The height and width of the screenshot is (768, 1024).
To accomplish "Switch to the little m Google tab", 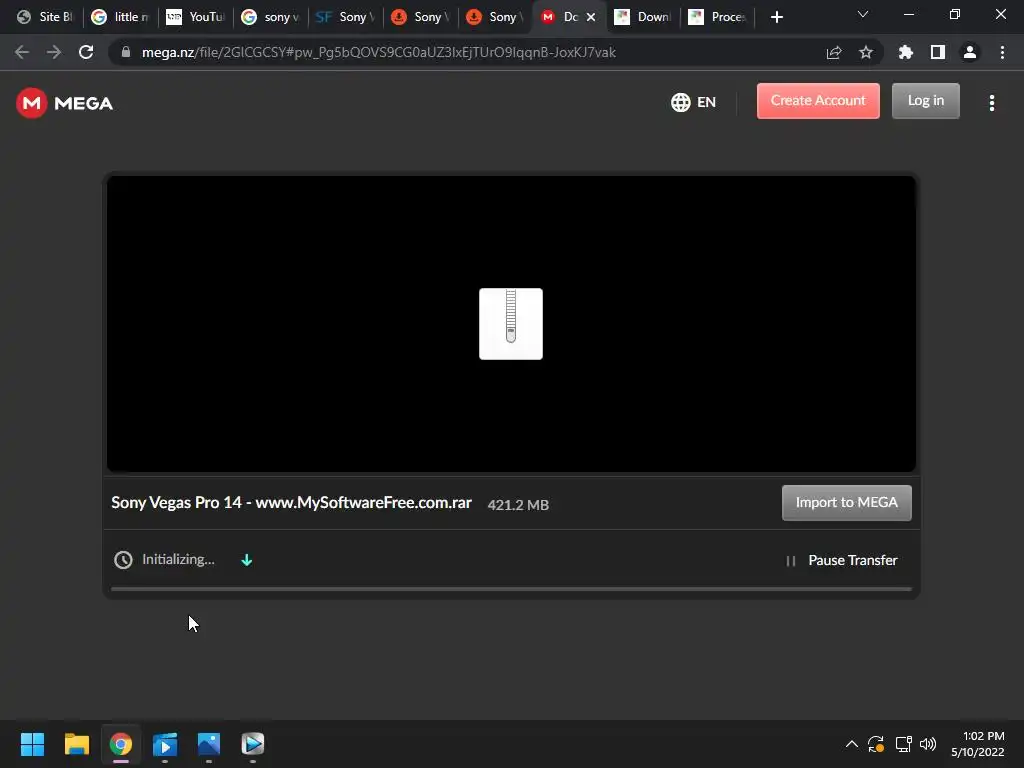I will pyautogui.click(x=120, y=17).
